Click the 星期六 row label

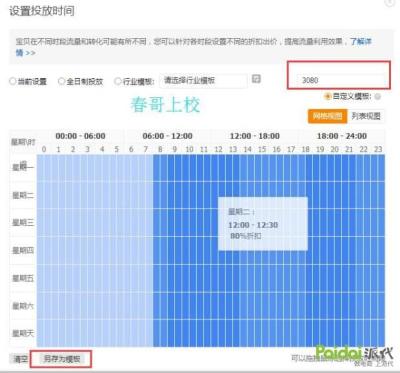point(23,306)
